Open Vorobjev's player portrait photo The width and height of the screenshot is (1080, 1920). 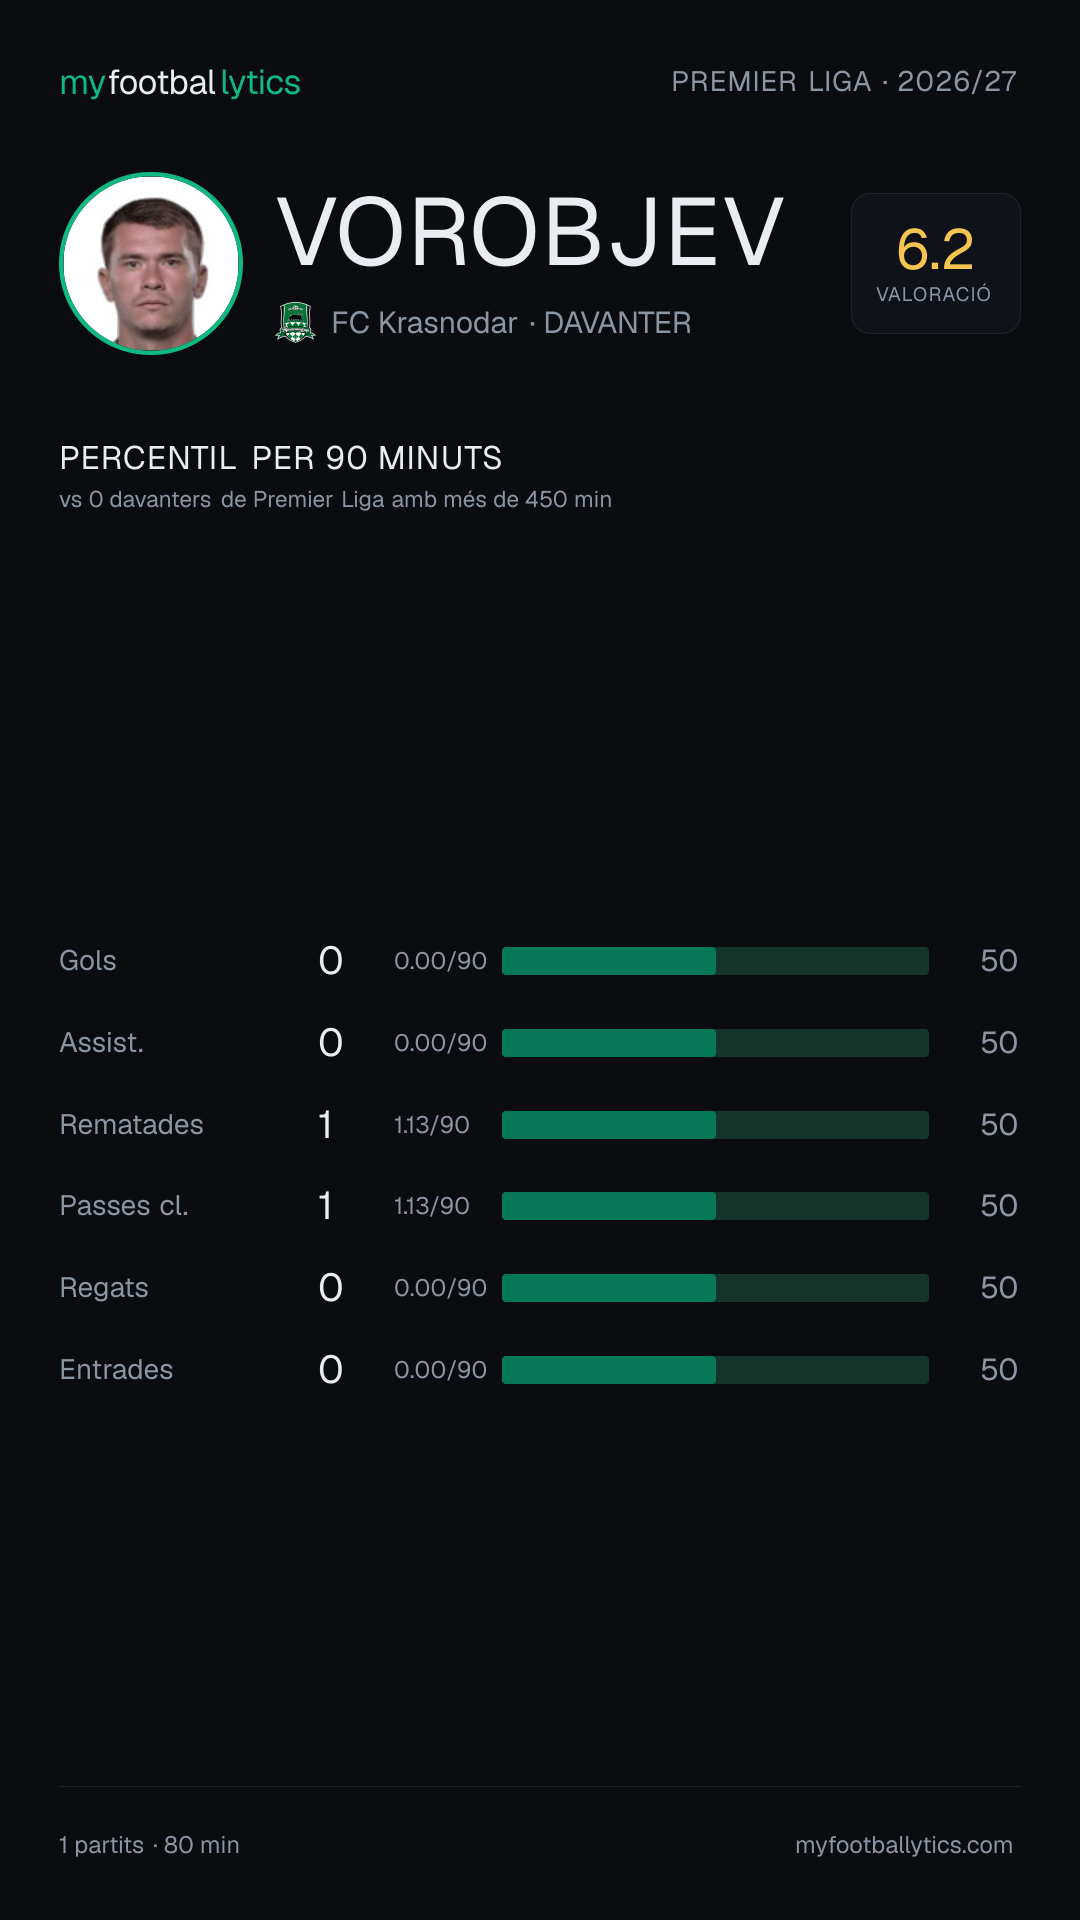pos(151,263)
